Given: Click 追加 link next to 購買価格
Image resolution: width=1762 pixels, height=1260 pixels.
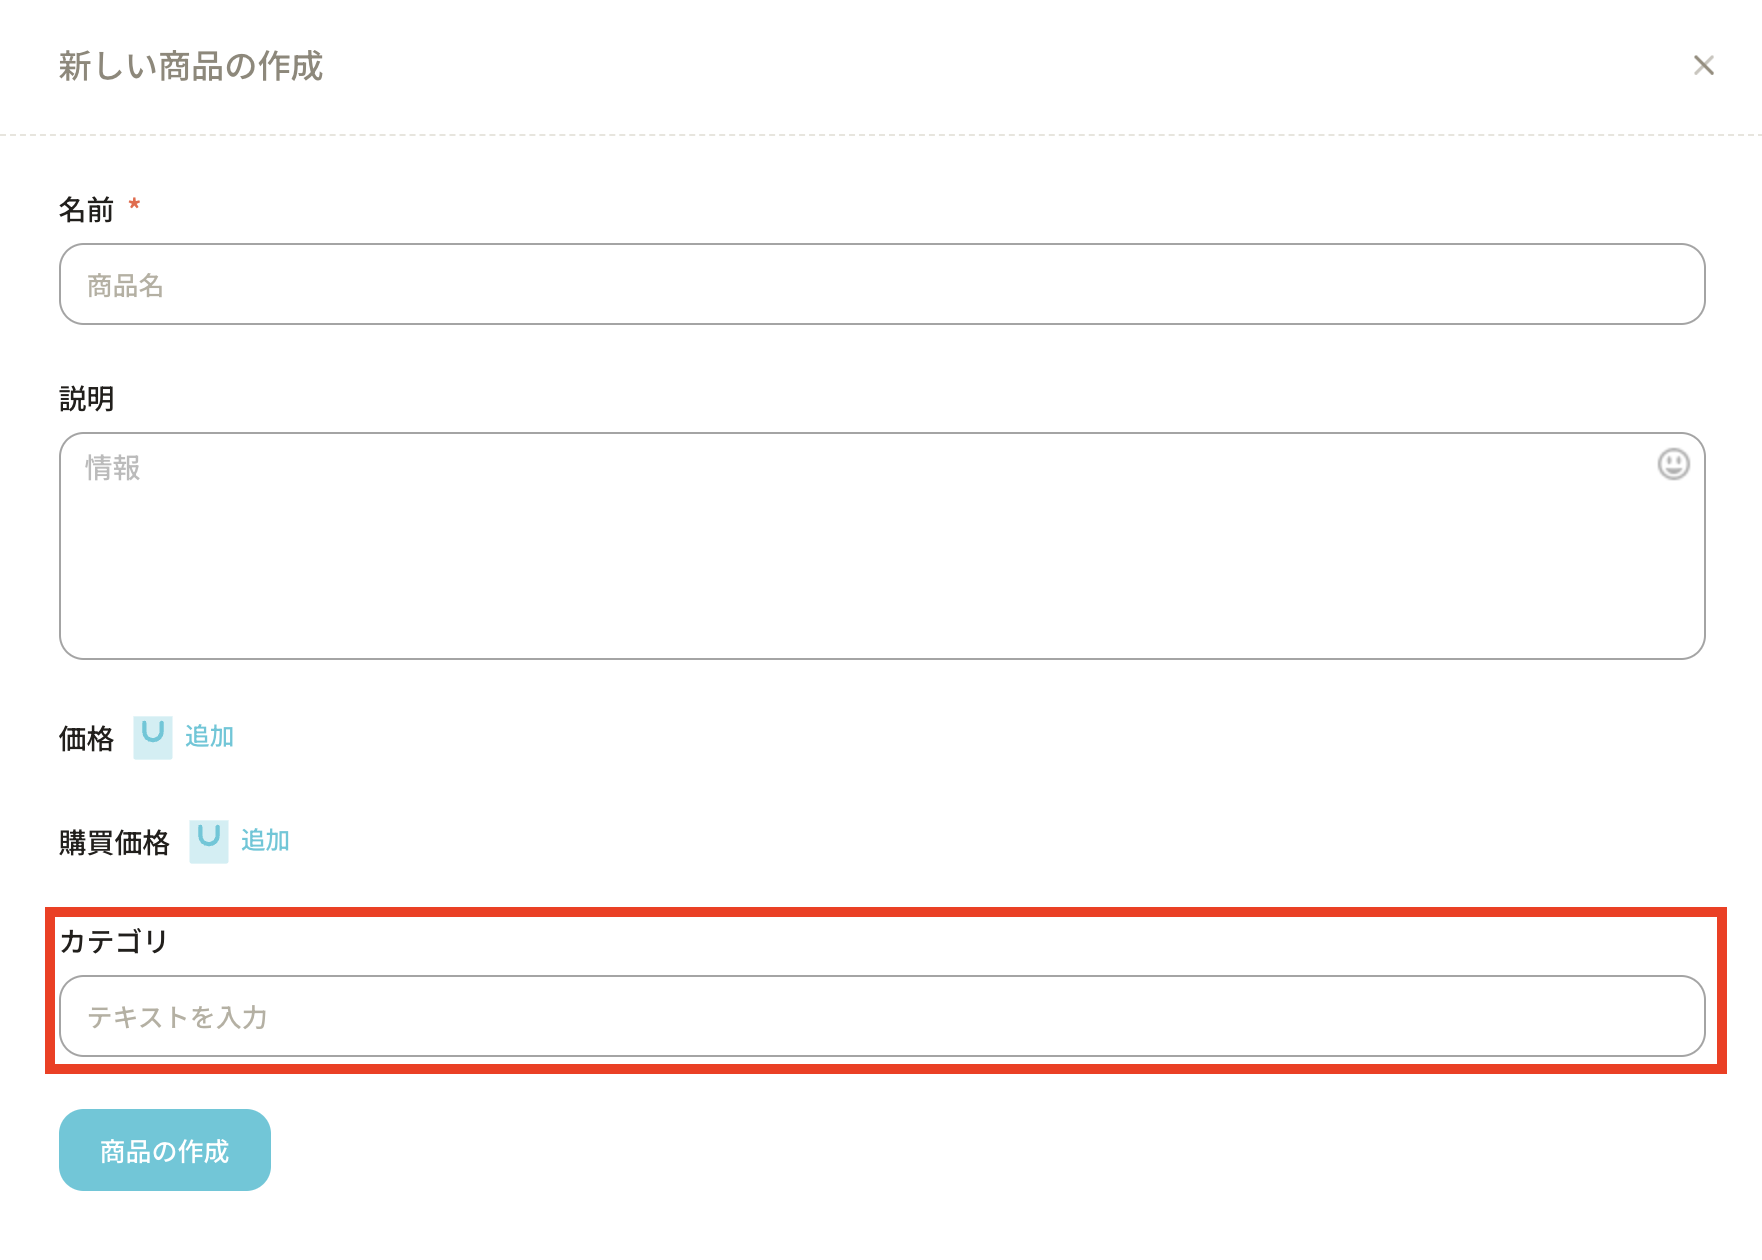Looking at the screenshot, I should tap(265, 841).
